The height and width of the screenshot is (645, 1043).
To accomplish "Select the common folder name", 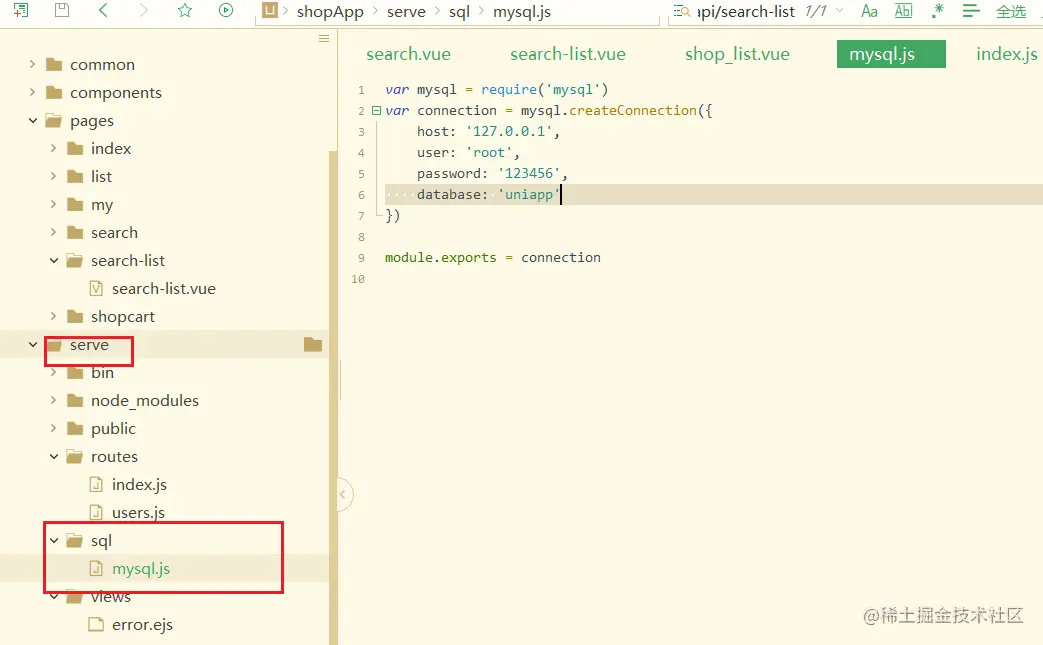I will 102,64.
